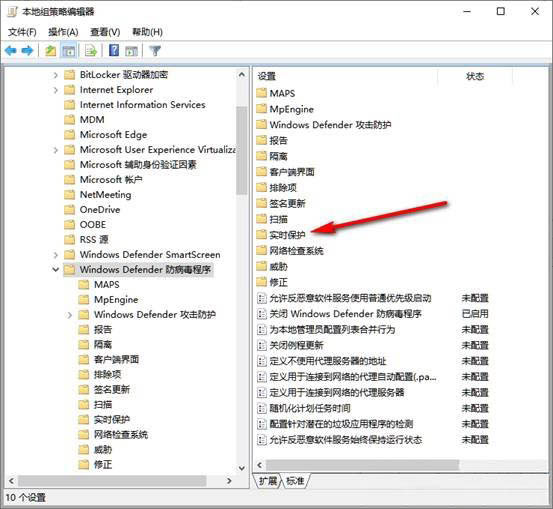
Task: Expand the BitLocker 驱动器加密 tree node
Action: point(55,75)
